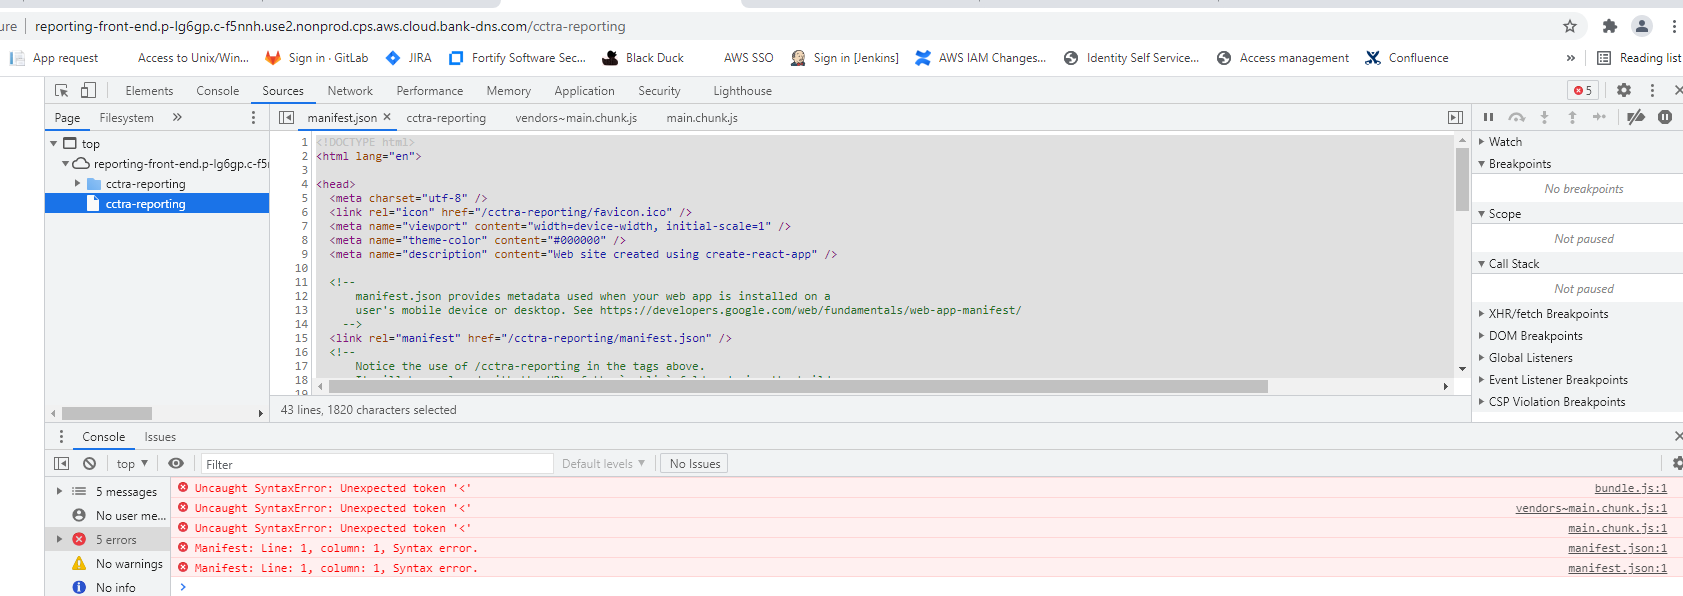Open DevTools settings gear
The width and height of the screenshot is (1683, 596).
pos(1624,90)
